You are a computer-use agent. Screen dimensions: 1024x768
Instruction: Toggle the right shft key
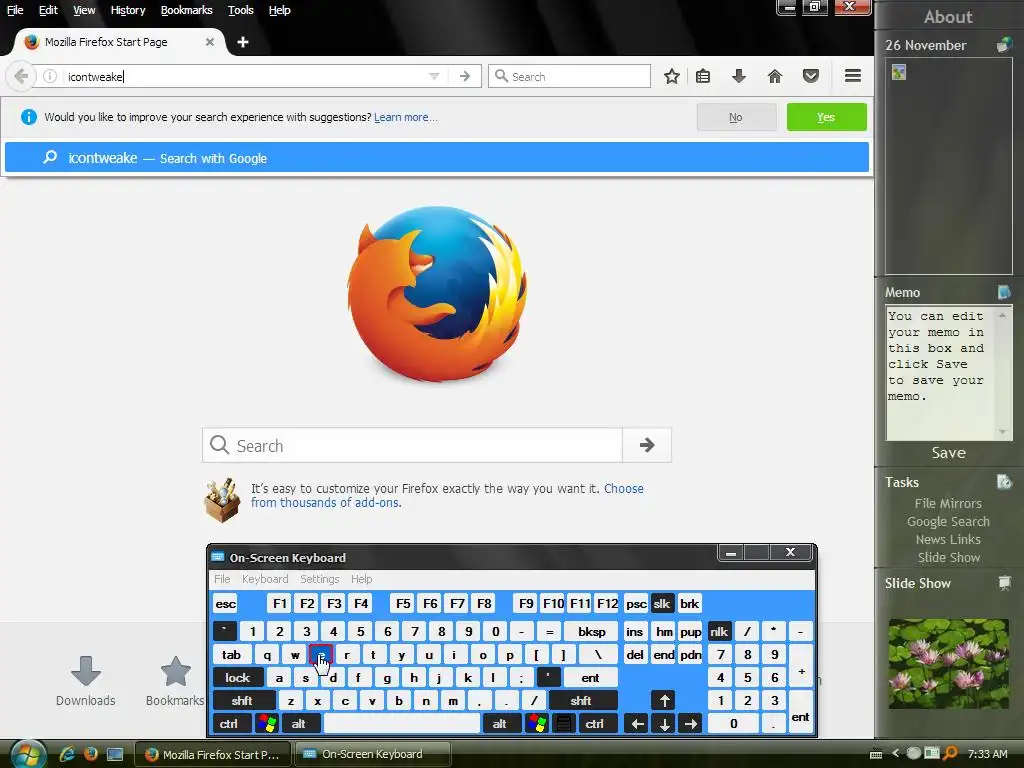[x=581, y=701]
